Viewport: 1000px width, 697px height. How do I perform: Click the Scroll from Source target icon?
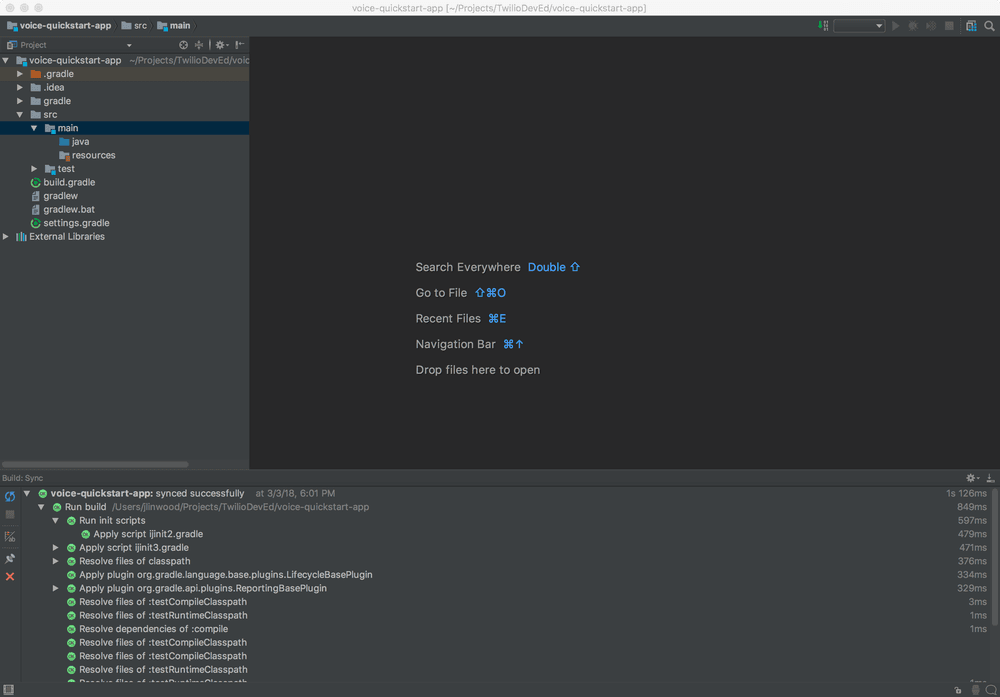click(x=197, y=44)
